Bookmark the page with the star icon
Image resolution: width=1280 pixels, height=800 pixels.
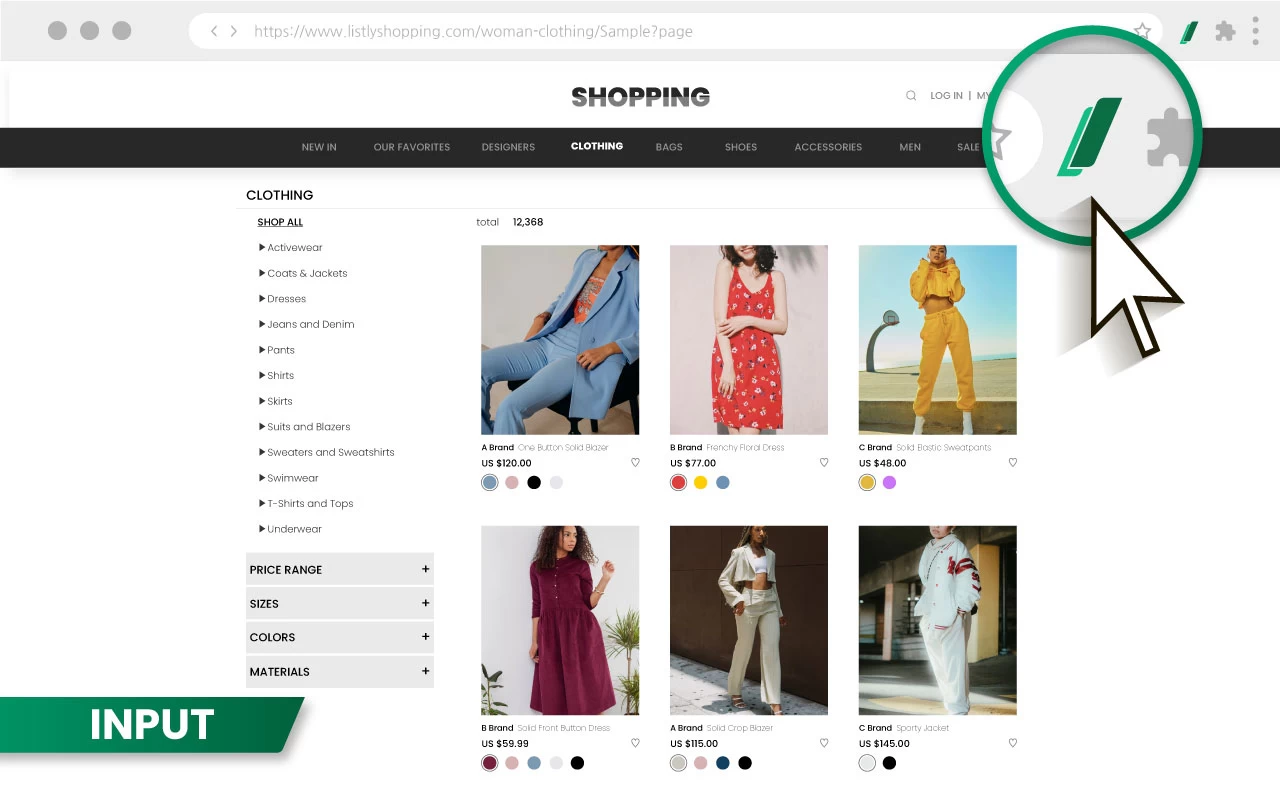coord(1142,31)
